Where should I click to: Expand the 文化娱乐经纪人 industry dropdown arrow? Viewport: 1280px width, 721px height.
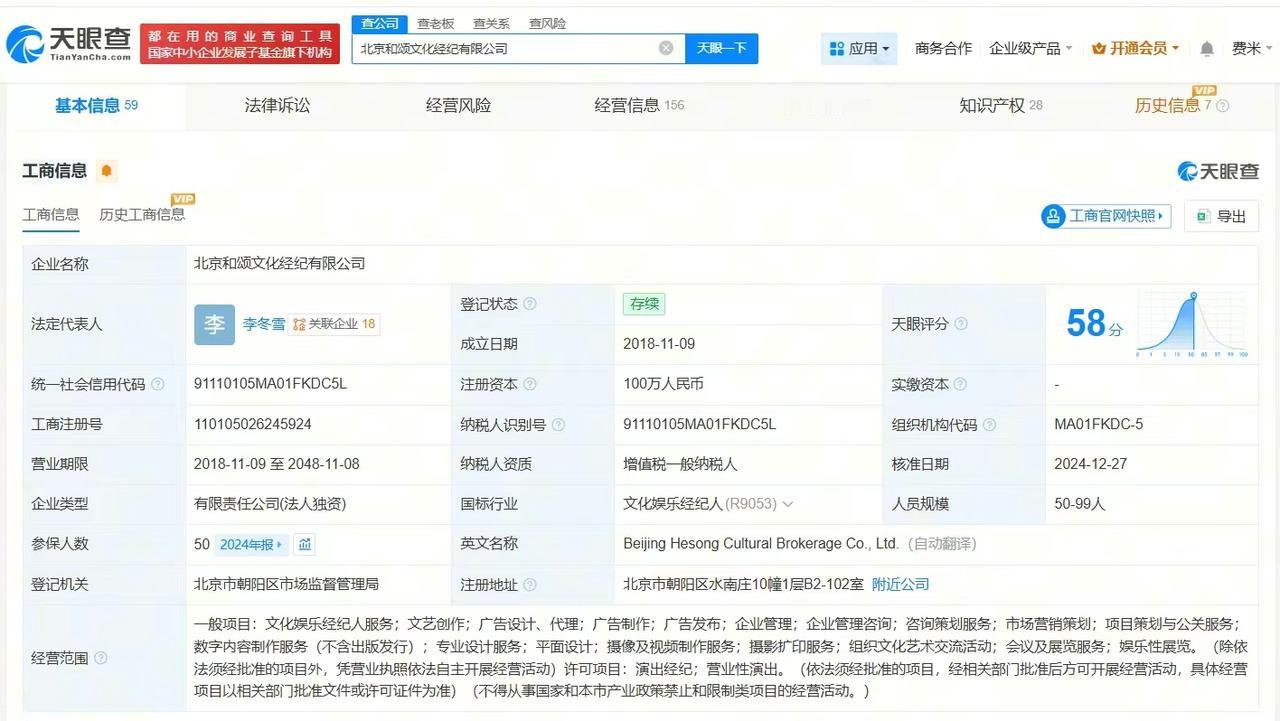point(788,504)
